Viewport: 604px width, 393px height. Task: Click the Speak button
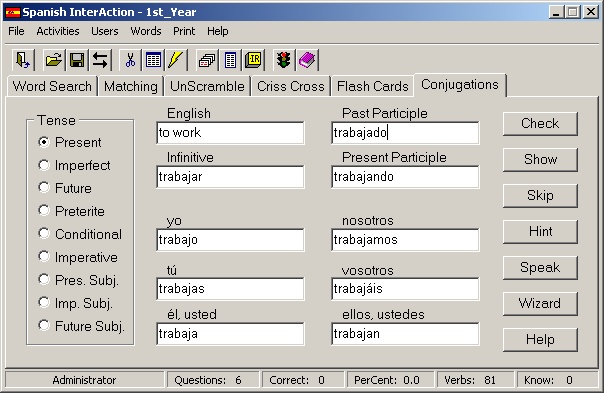[540, 267]
